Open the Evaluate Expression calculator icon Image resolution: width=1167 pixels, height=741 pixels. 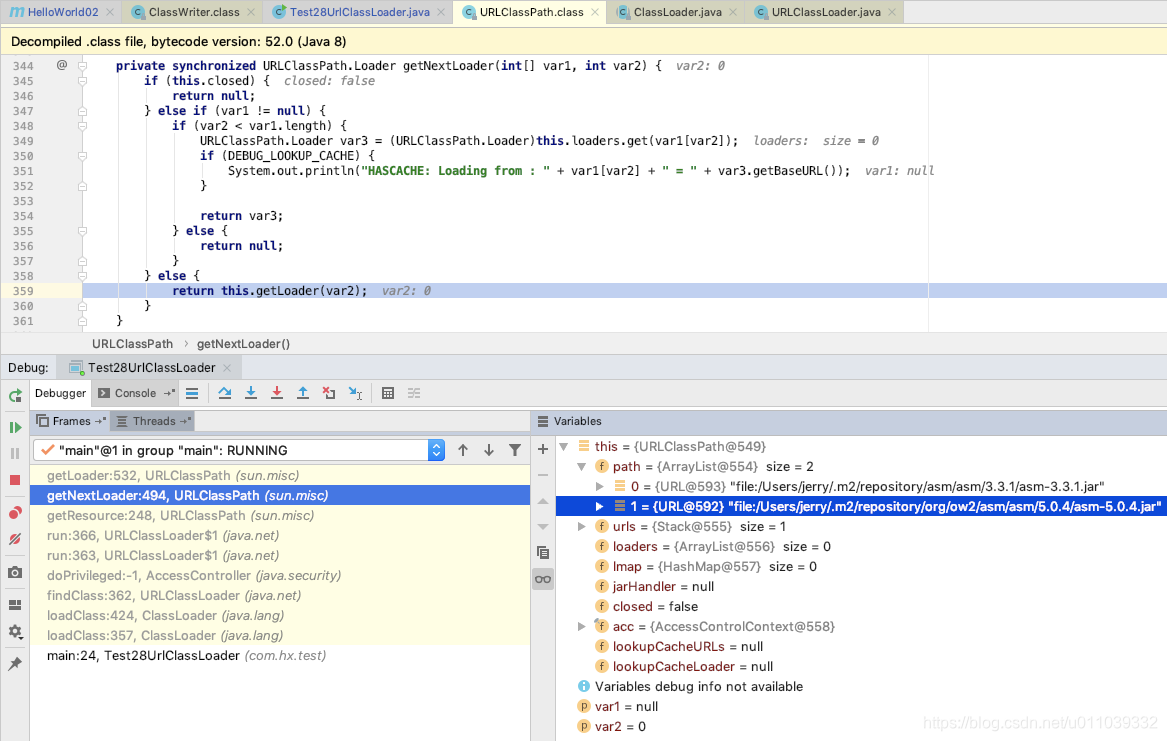point(387,393)
